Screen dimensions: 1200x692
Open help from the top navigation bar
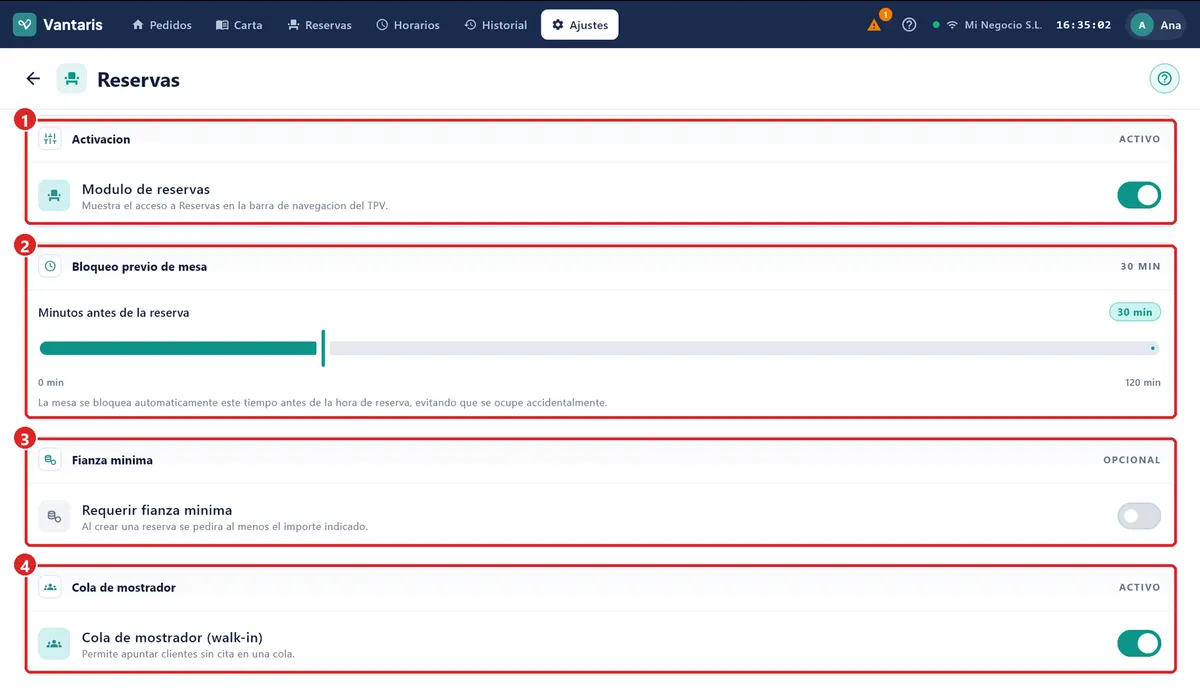(x=909, y=25)
